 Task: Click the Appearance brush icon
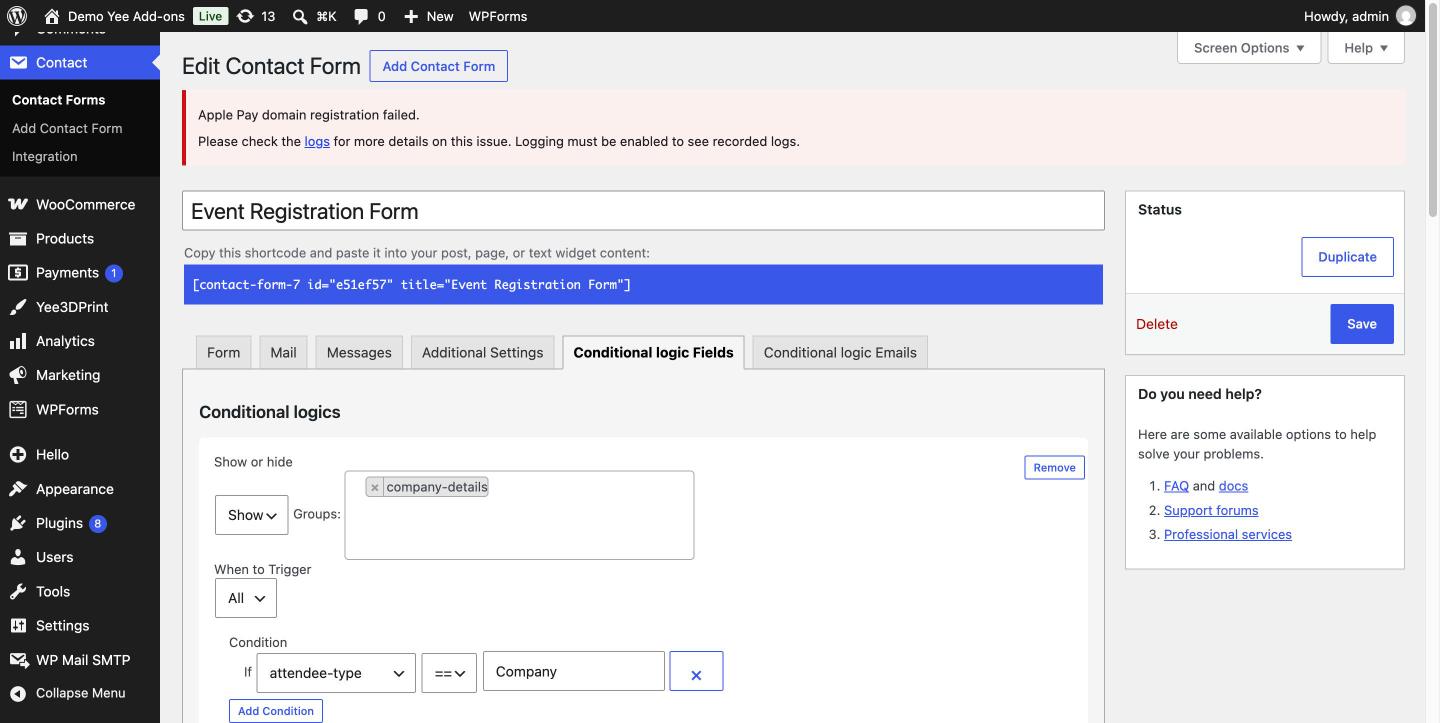18,489
